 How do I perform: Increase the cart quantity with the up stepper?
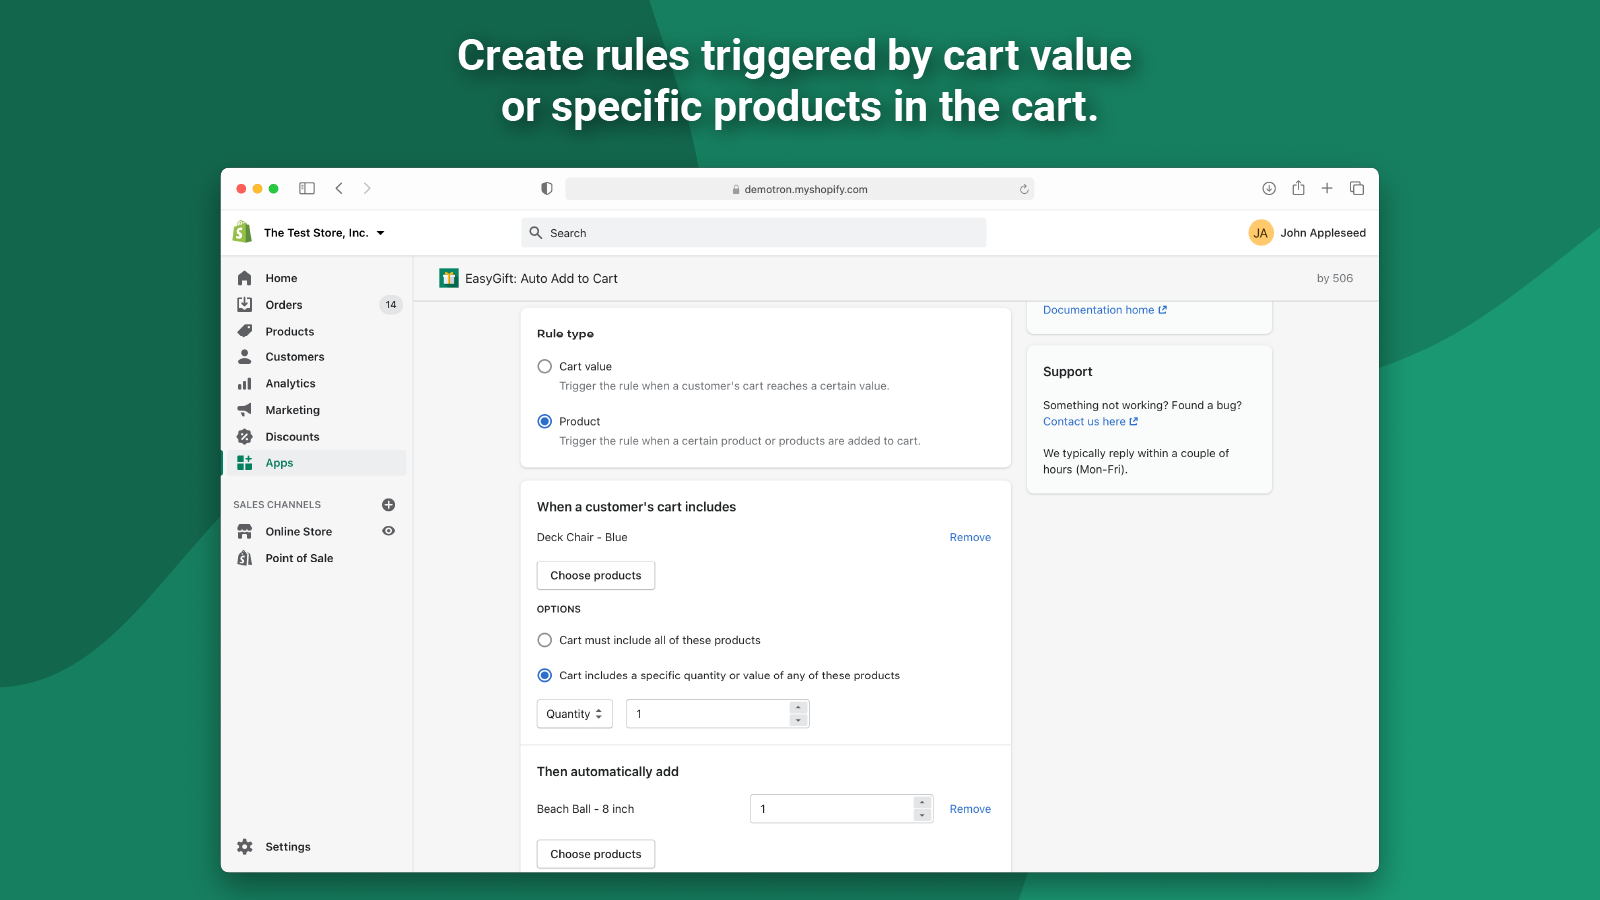pyautogui.click(x=798, y=708)
